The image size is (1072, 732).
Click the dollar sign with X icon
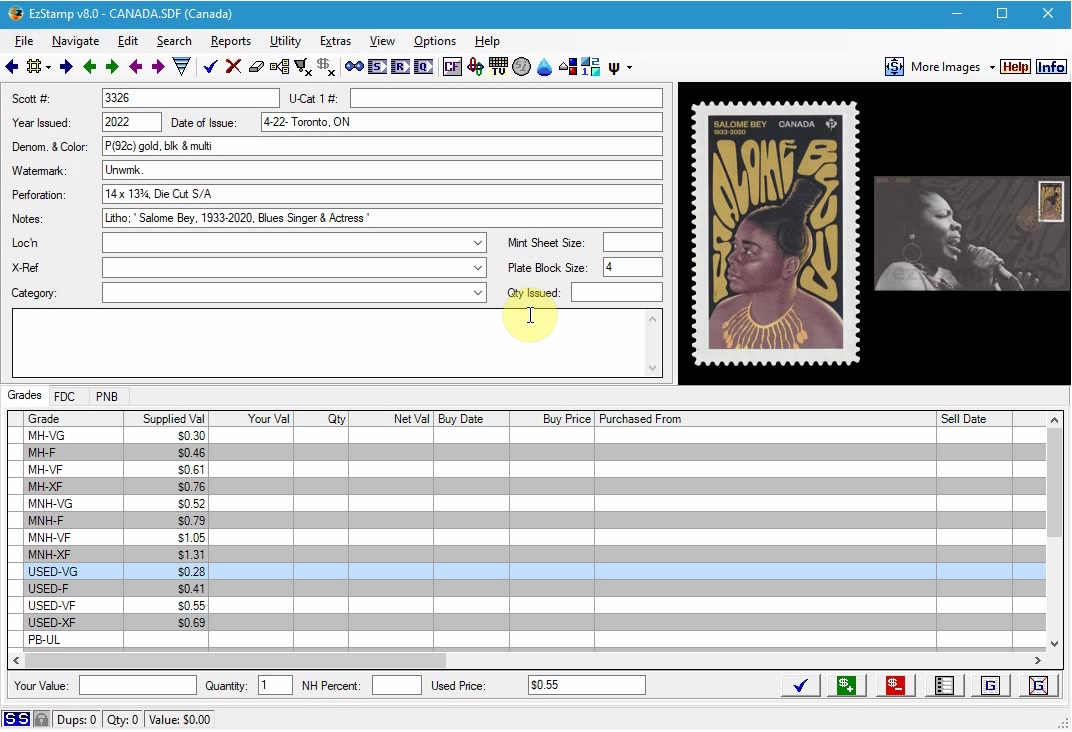[x=325, y=67]
